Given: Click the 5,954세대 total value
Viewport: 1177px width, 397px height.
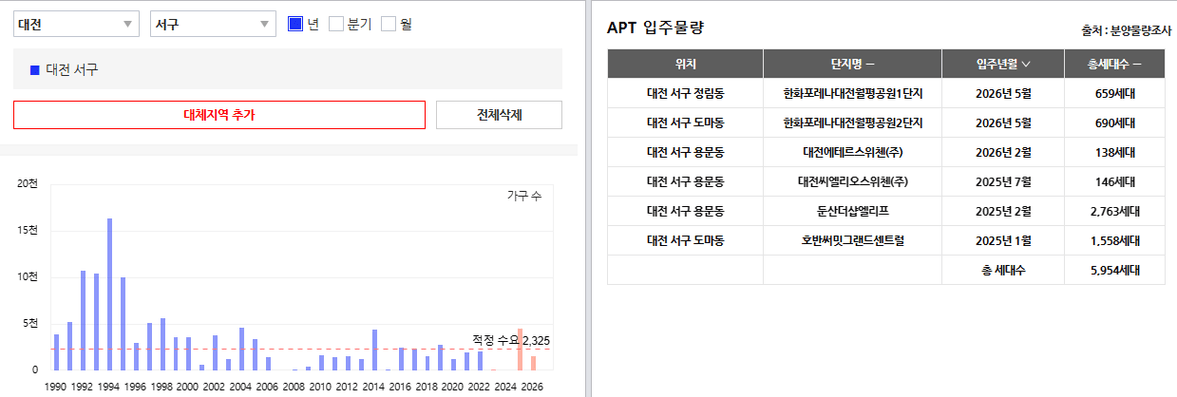Looking at the screenshot, I should [x=1114, y=270].
